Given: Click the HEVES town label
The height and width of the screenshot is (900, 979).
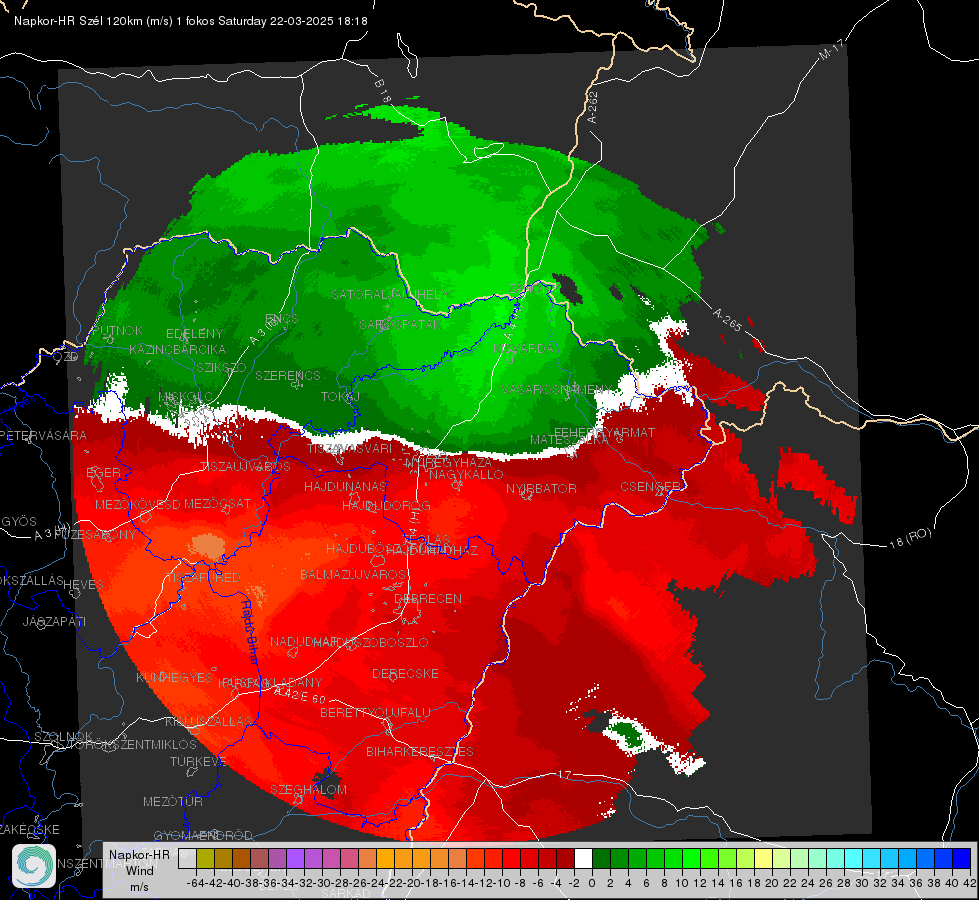Looking at the screenshot, I should [84, 585].
